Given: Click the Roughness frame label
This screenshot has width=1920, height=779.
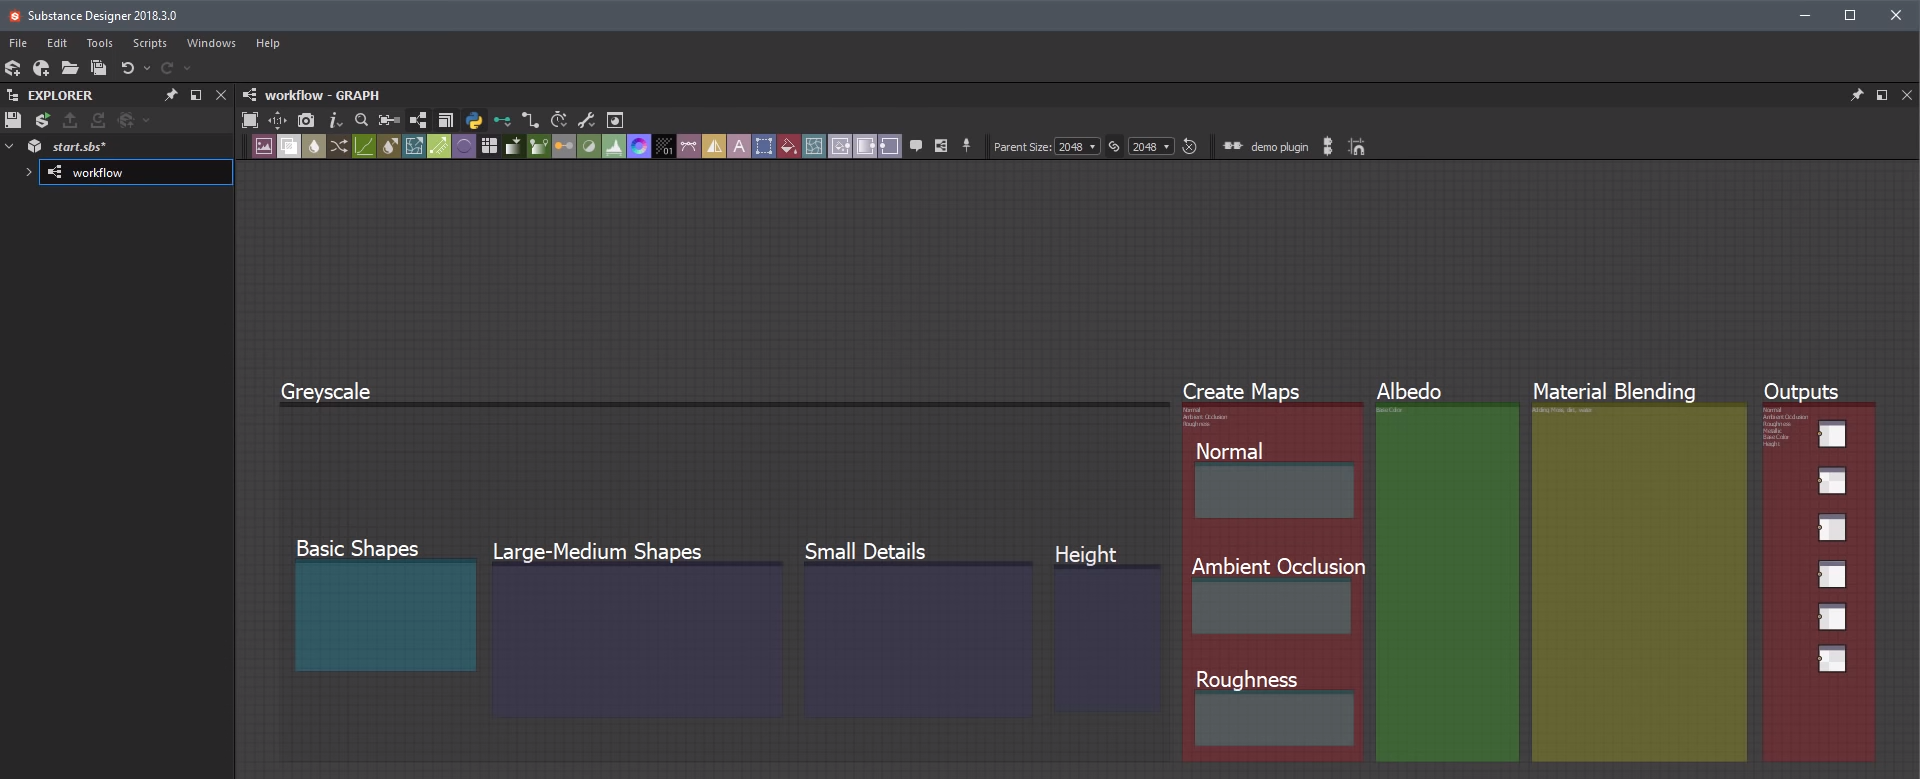Looking at the screenshot, I should [x=1246, y=679].
